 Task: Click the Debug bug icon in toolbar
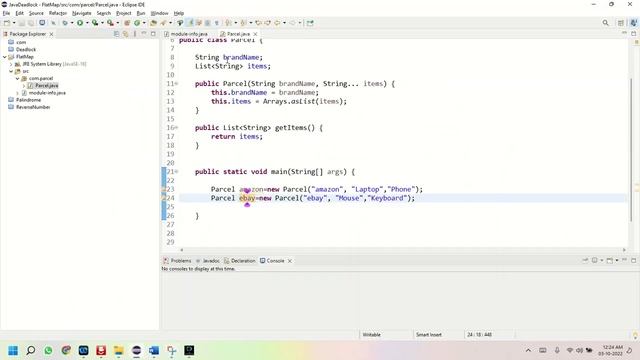(x=65, y=23)
